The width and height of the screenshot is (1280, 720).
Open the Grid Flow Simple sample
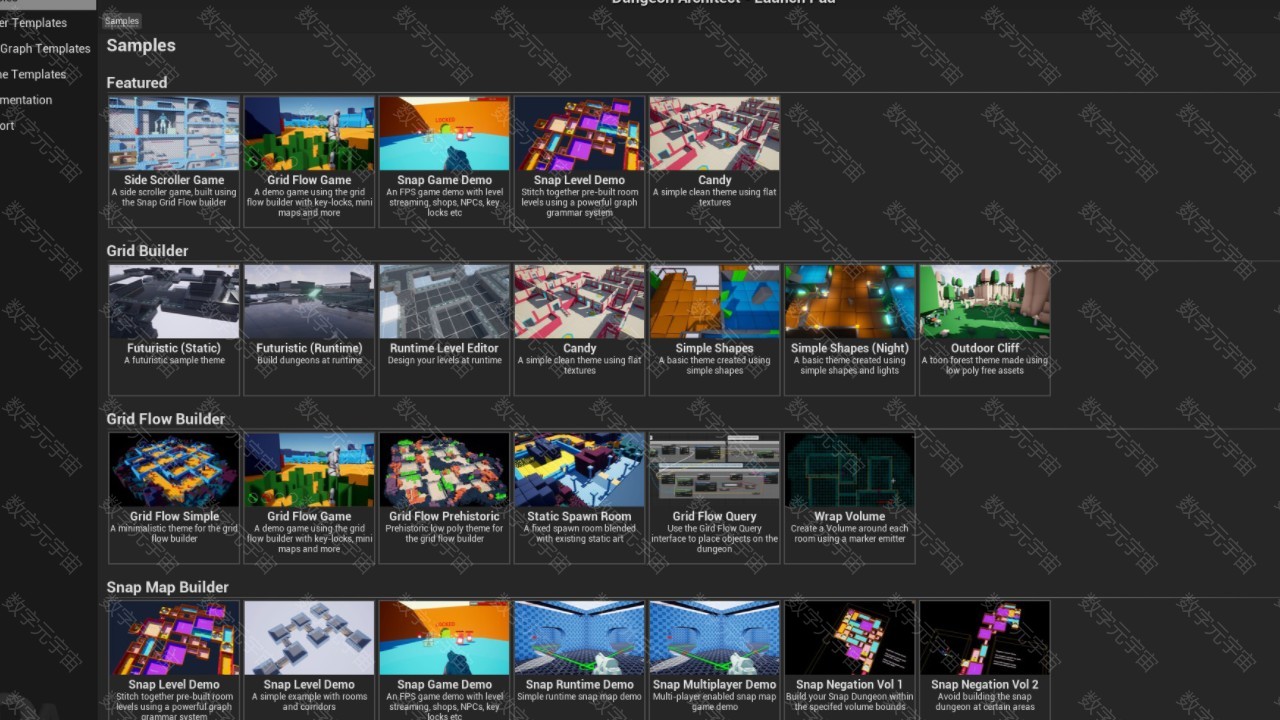(174, 497)
